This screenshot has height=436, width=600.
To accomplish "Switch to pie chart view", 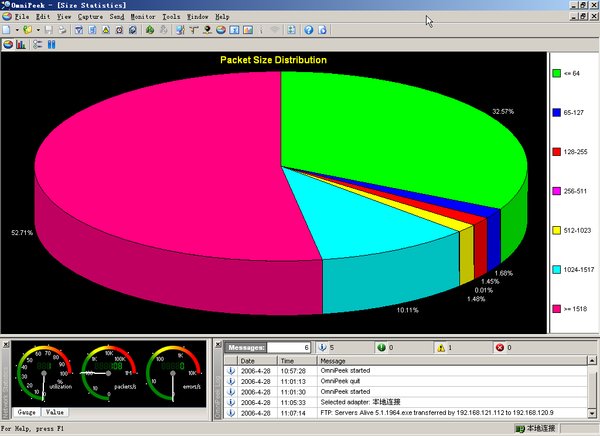I will point(8,45).
